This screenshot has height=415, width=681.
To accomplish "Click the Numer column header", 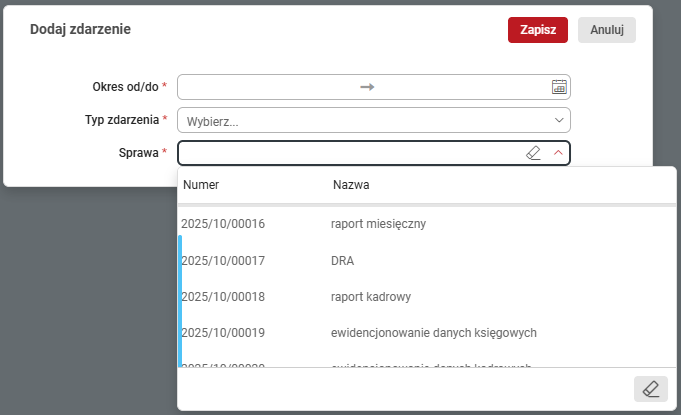I will (201, 184).
